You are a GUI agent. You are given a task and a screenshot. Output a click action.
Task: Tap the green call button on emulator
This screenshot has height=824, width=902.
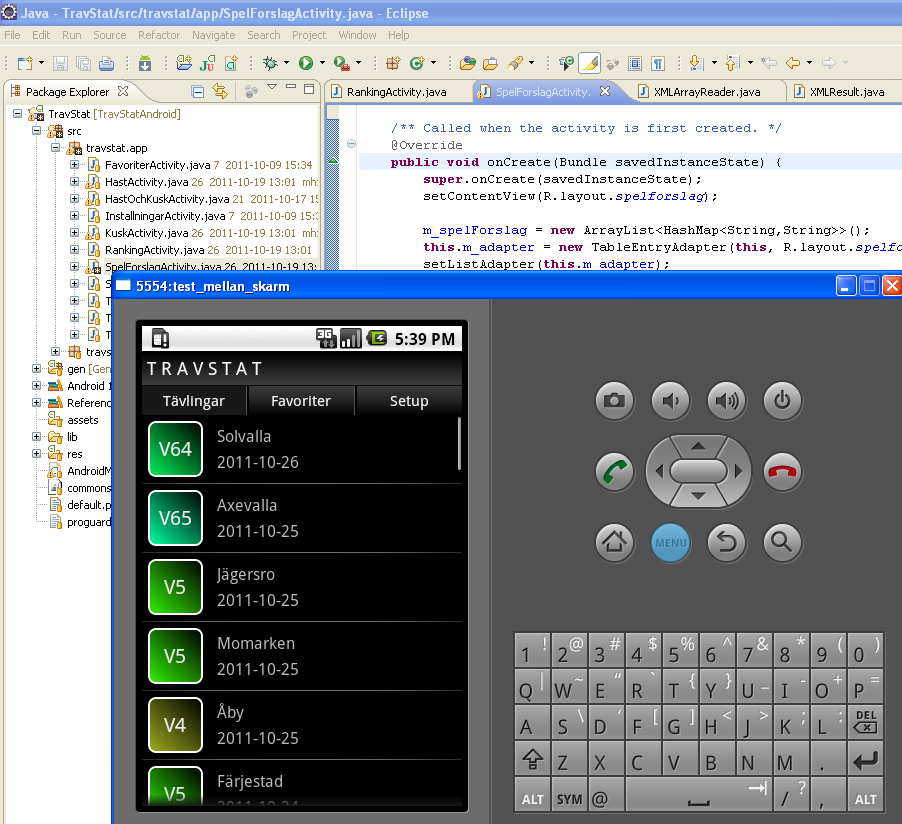[614, 472]
